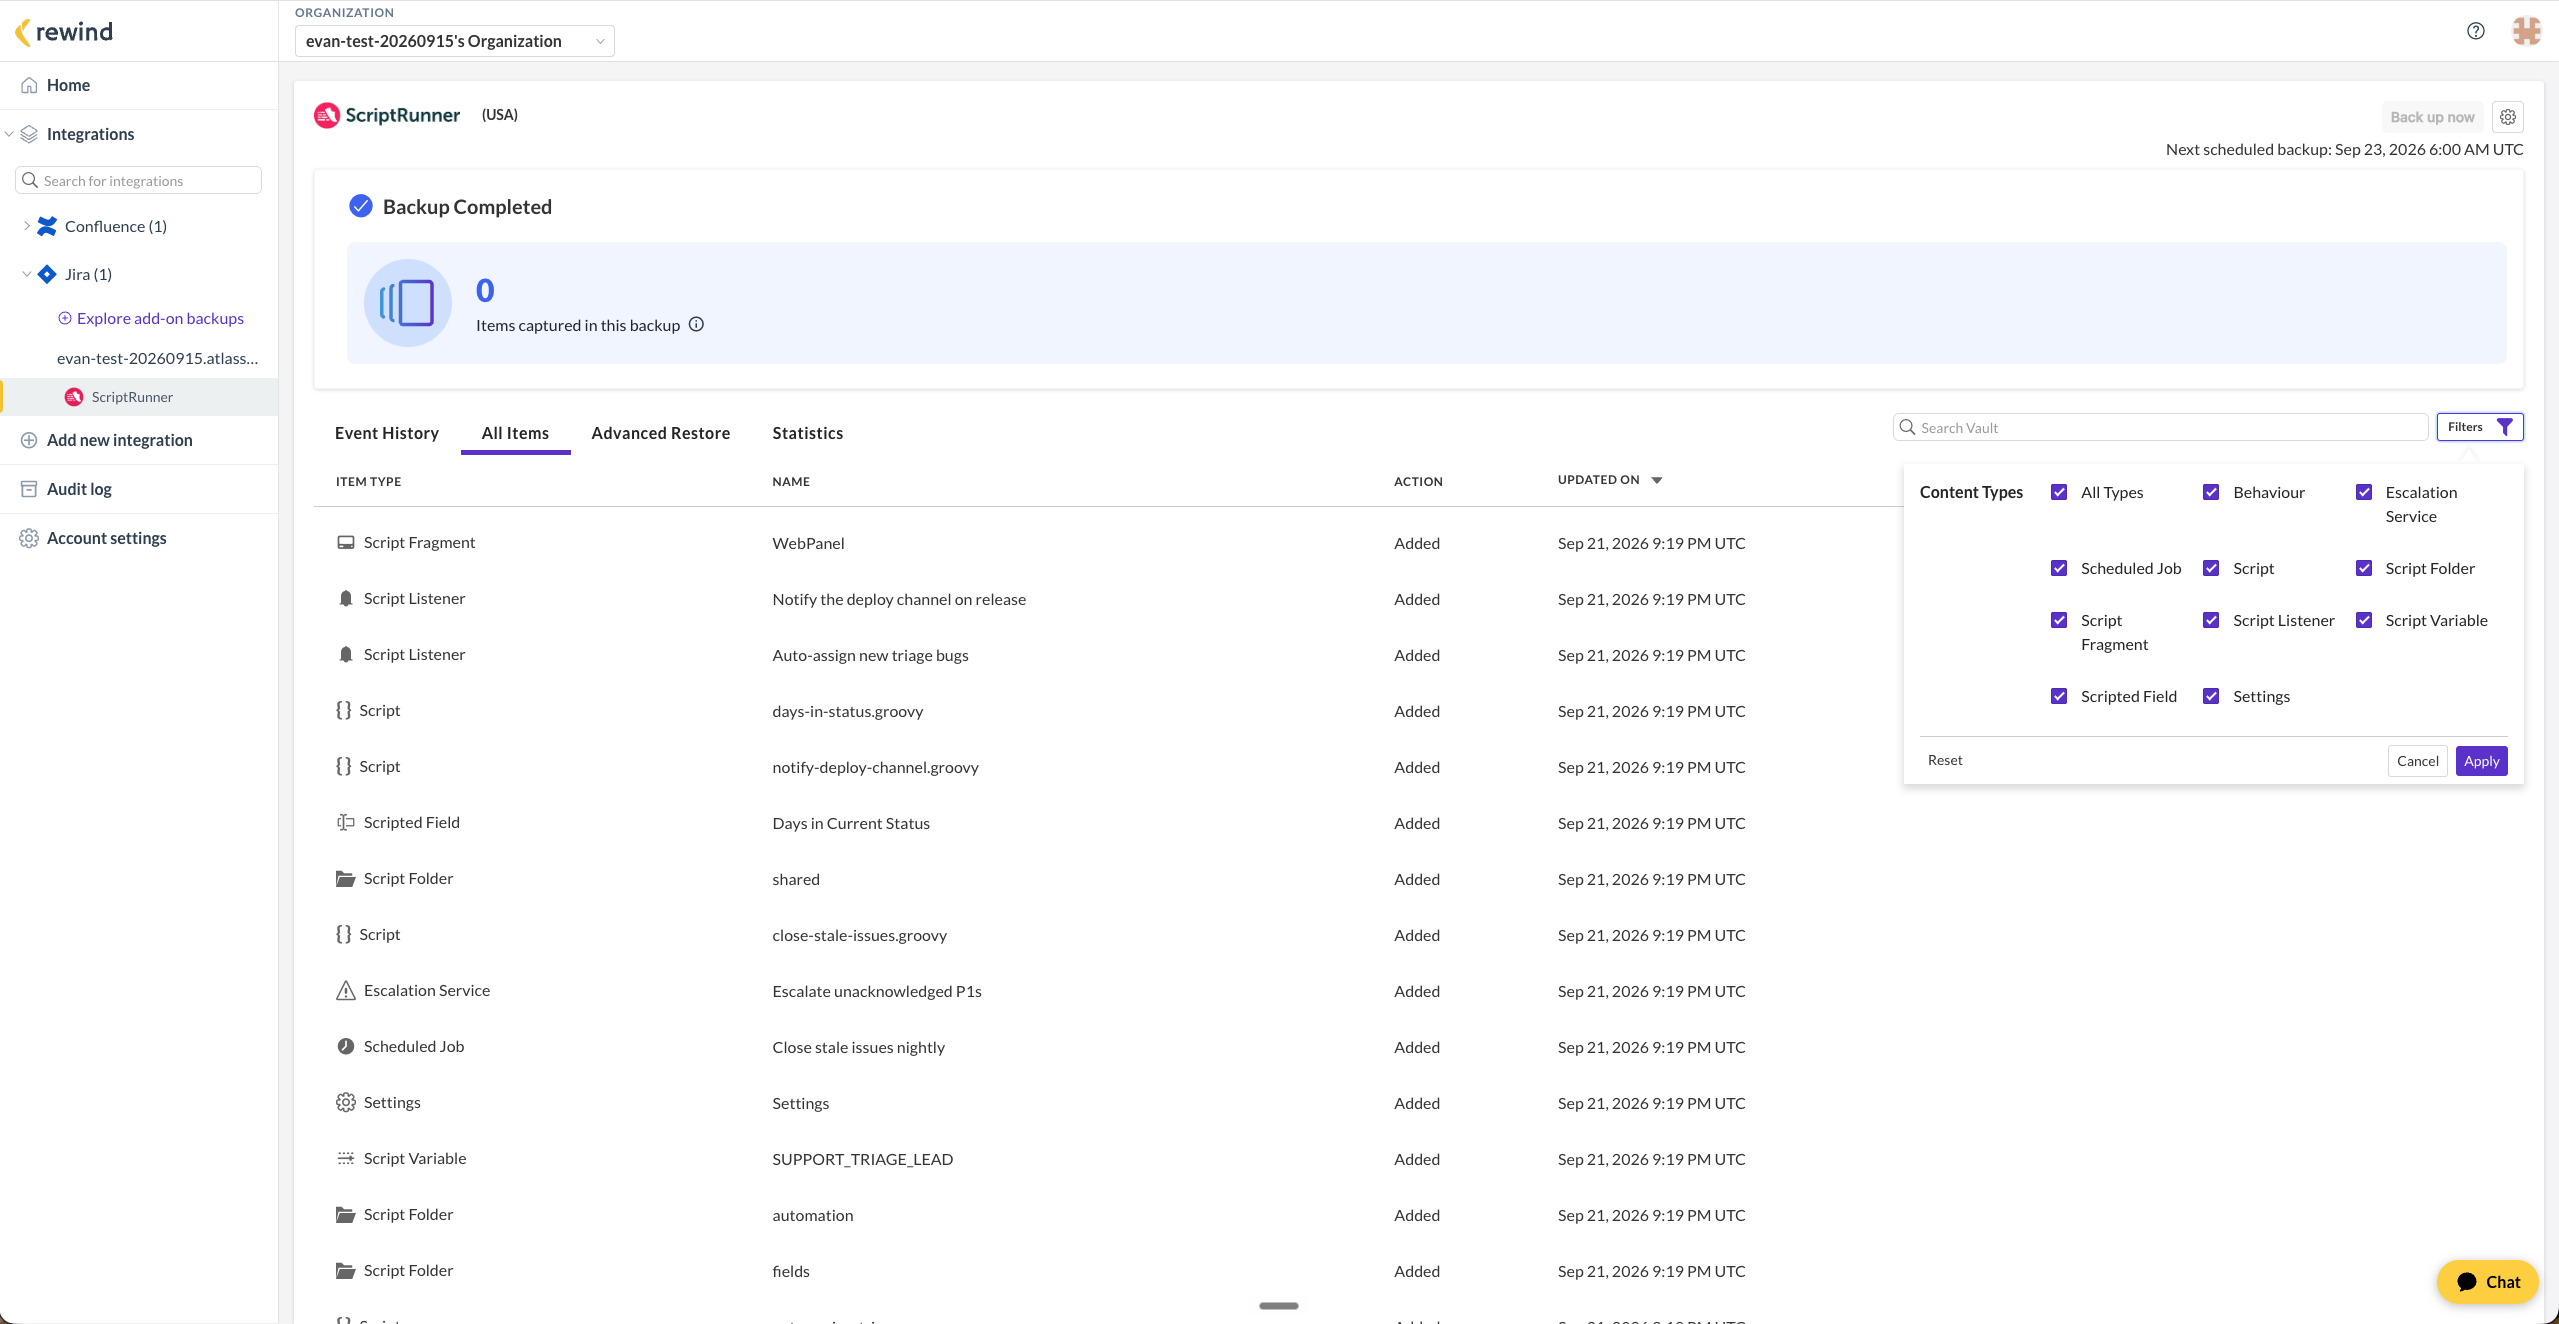Click the braces icon for days-in-status.groovy
2559x1324 pixels.
[343, 710]
